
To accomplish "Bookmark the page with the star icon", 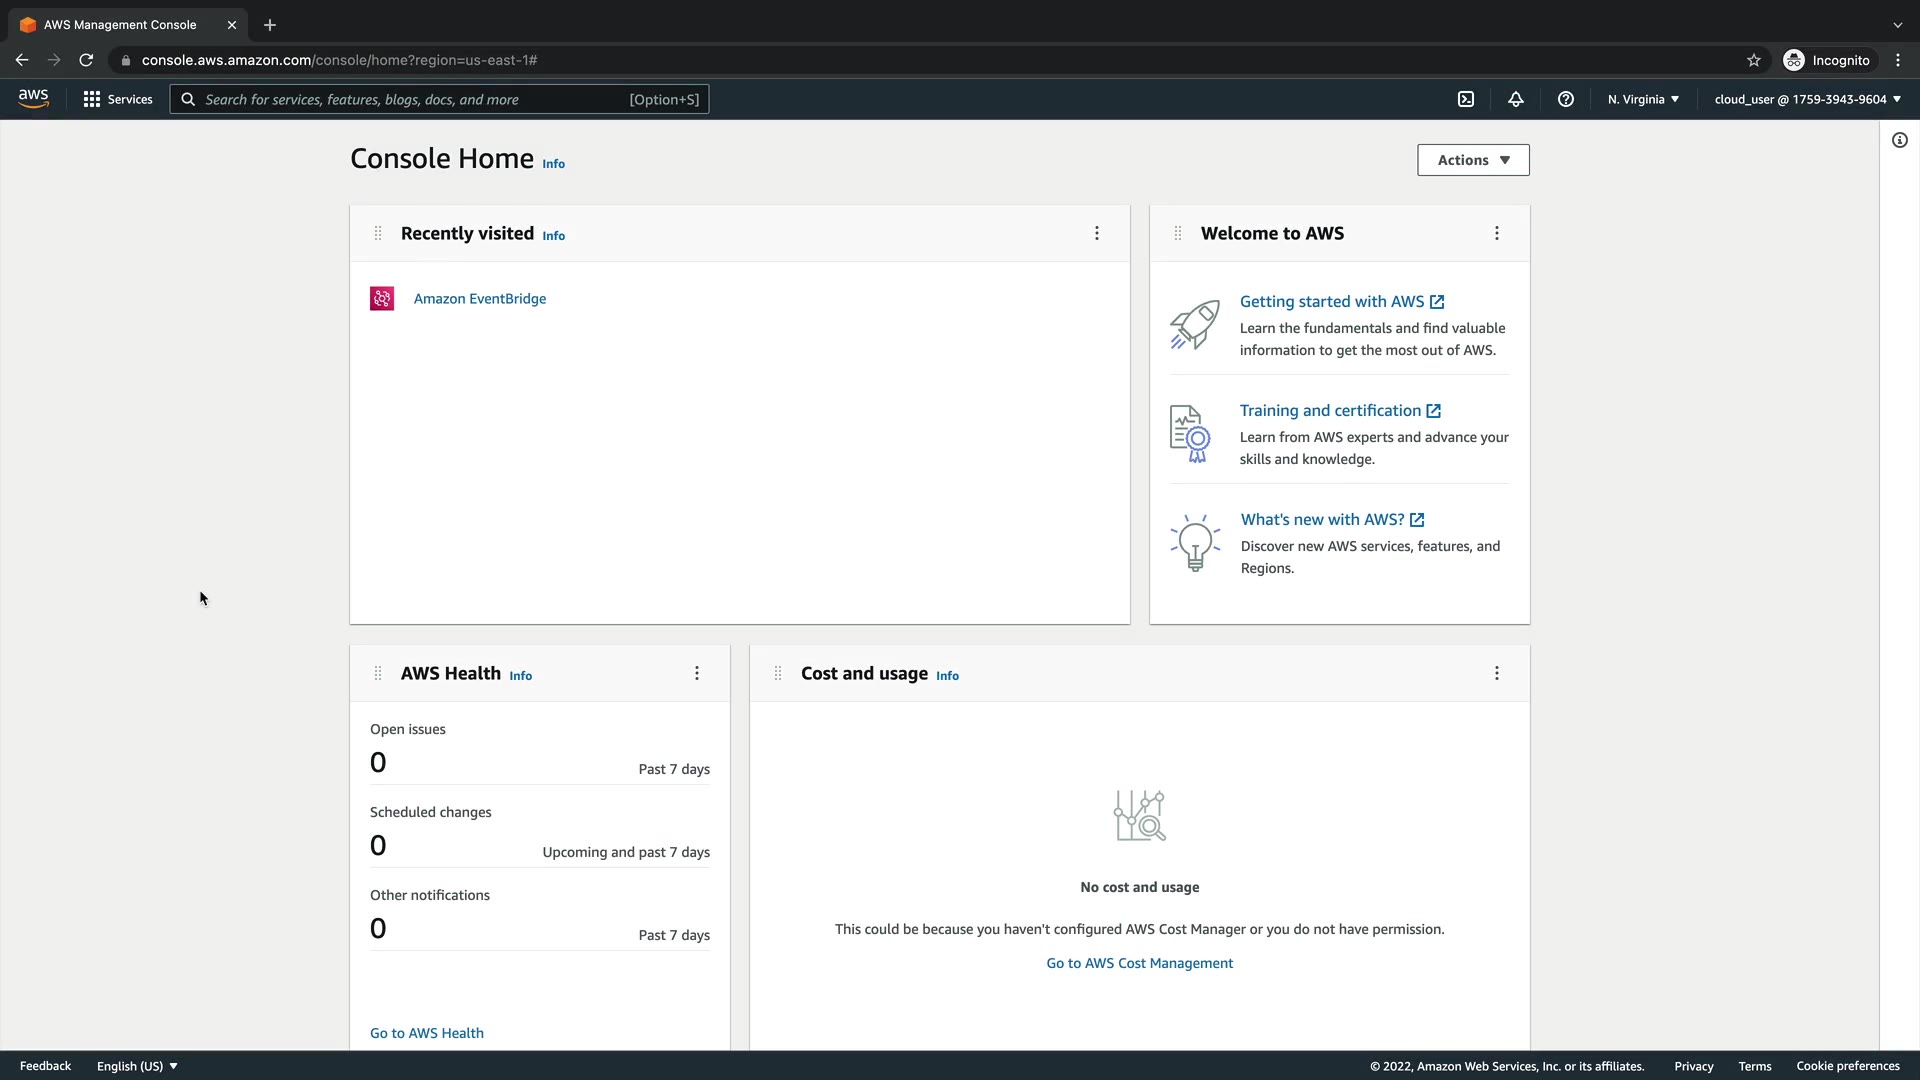I will 1754,60.
